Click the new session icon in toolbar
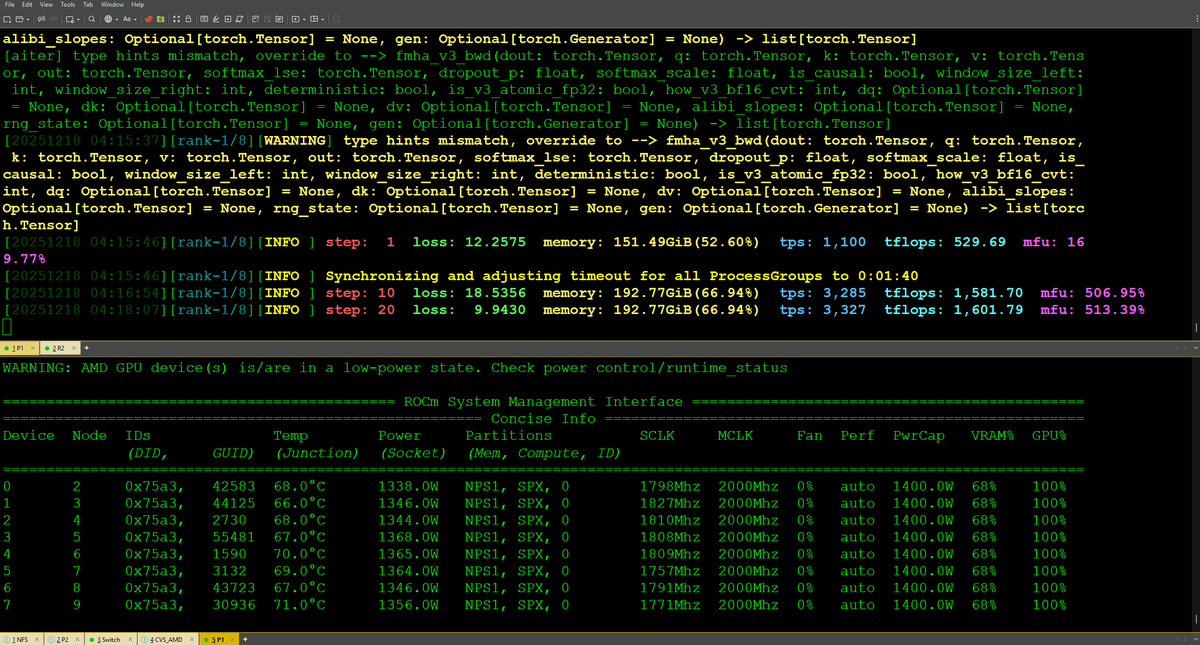1200x645 pixels. [x=7, y=19]
